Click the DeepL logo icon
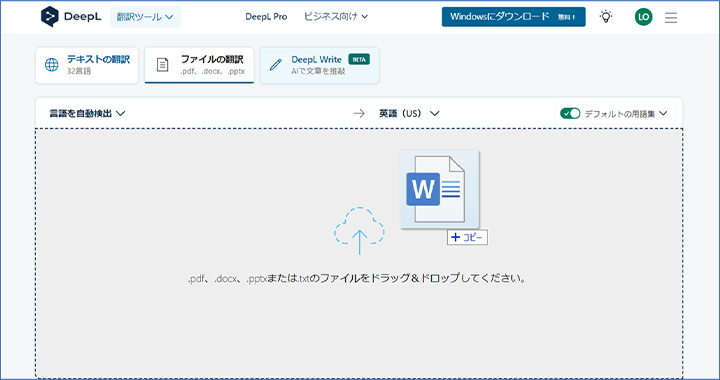Screen dimensions: 720x380 pyautogui.click(x=50, y=17)
